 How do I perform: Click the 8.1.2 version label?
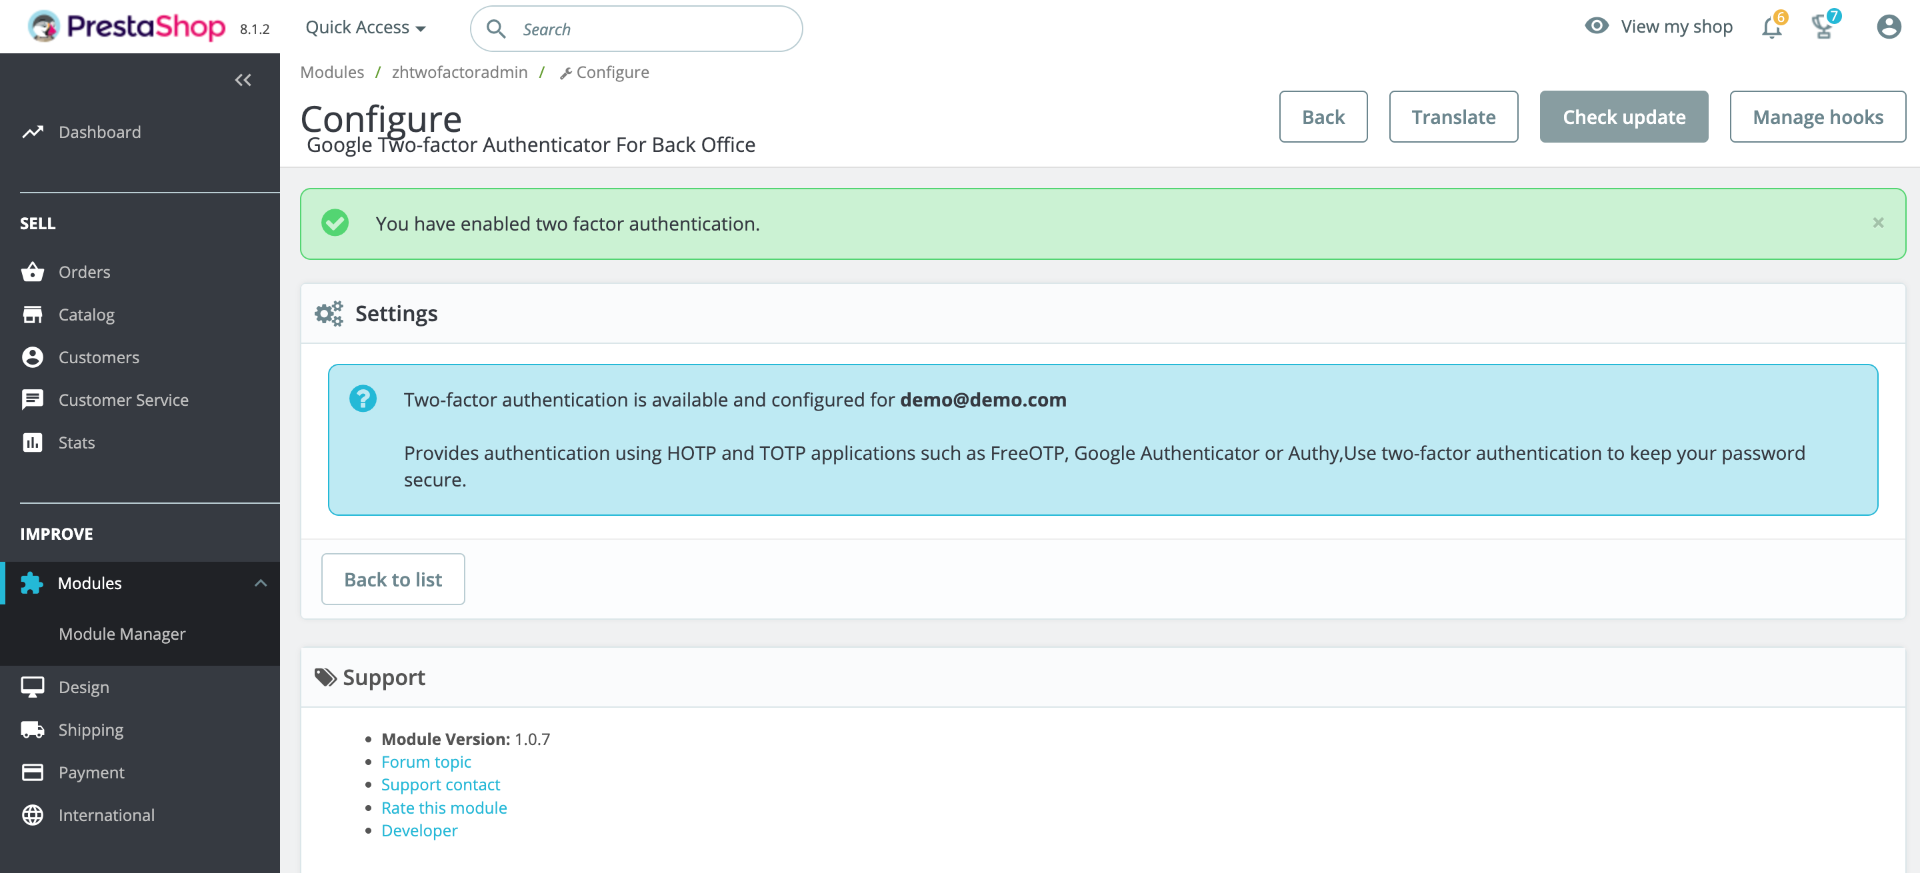(x=255, y=30)
